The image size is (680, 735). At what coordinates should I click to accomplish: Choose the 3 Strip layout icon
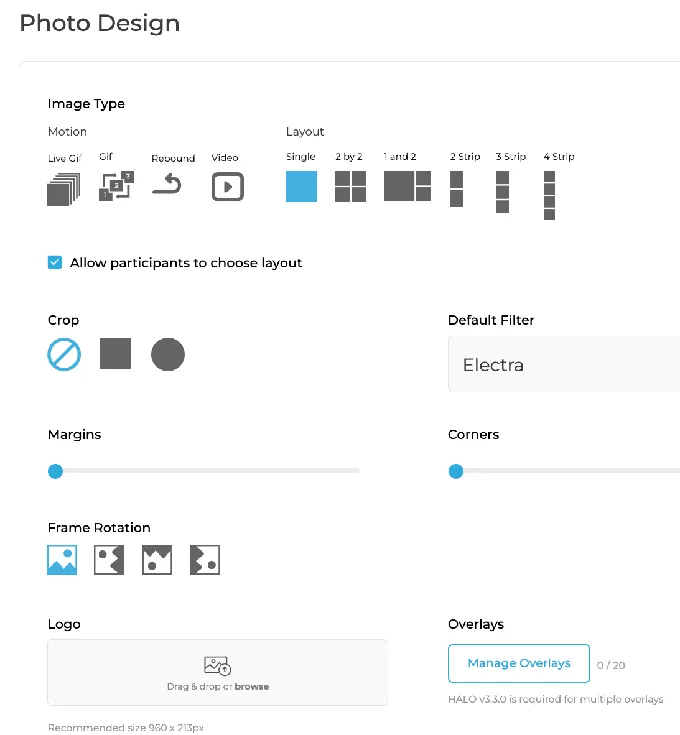coord(502,192)
